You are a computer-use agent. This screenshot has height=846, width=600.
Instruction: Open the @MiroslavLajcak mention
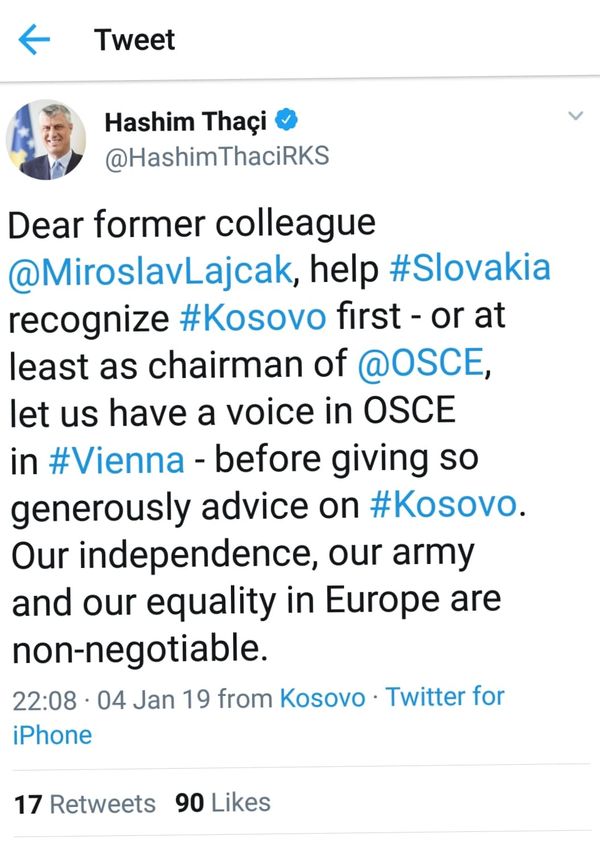tap(151, 270)
